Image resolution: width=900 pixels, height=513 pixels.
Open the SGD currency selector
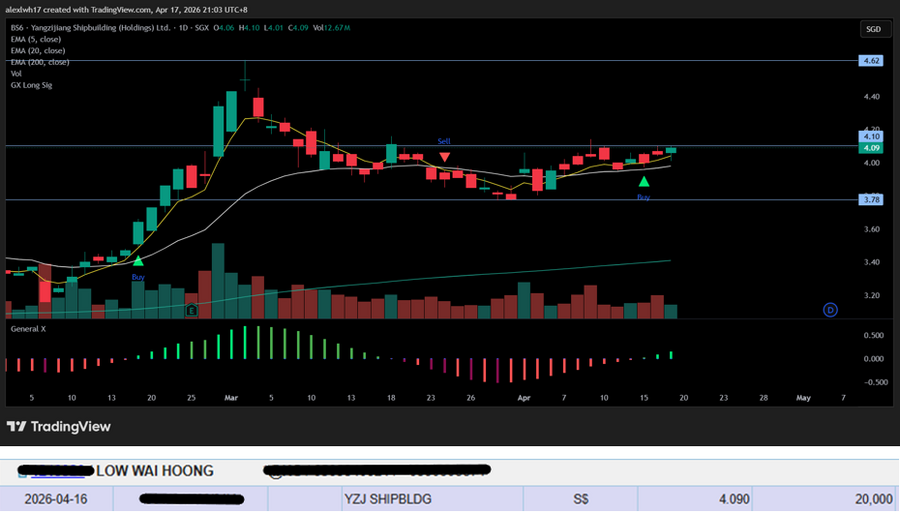pos(873,30)
